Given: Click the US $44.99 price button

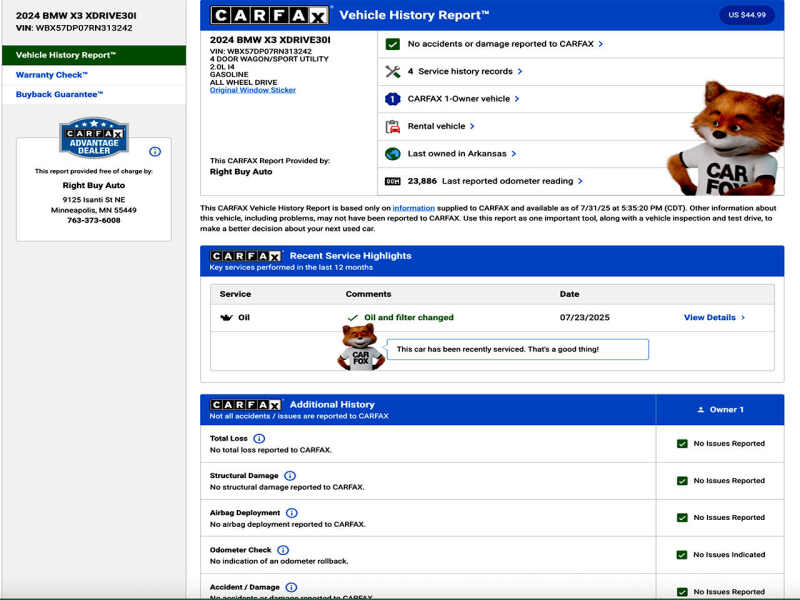Looking at the screenshot, I should point(747,15).
